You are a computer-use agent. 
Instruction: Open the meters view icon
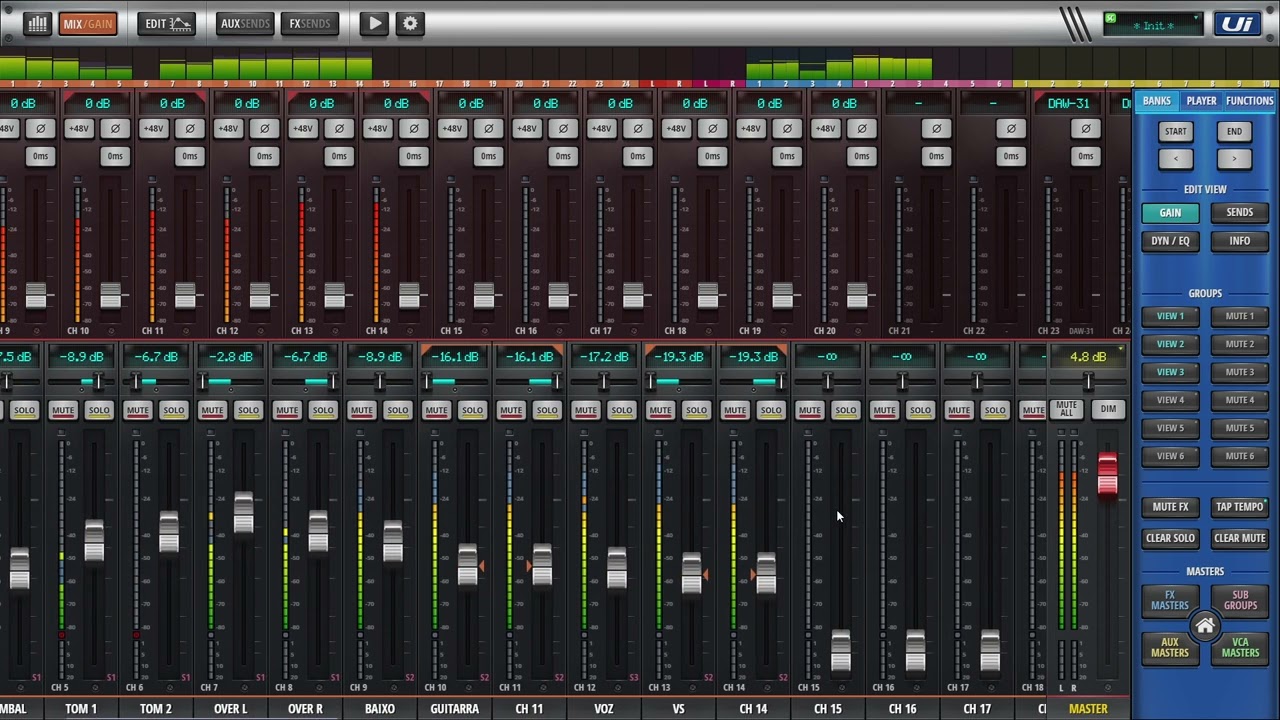click(x=37, y=23)
